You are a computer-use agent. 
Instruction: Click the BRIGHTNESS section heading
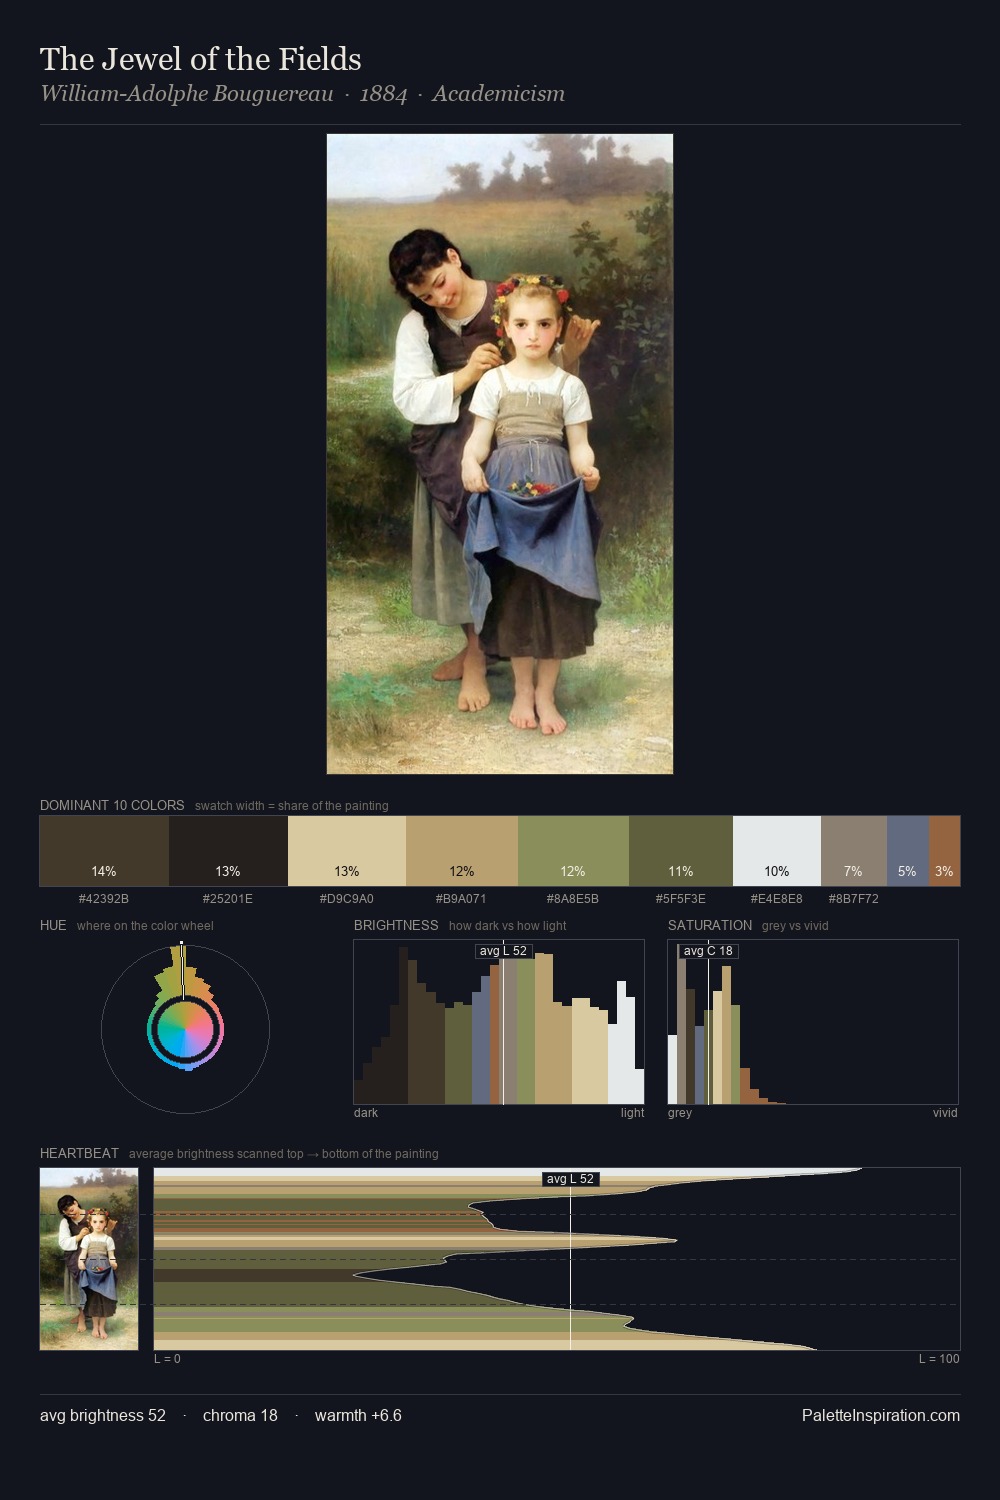point(396,925)
